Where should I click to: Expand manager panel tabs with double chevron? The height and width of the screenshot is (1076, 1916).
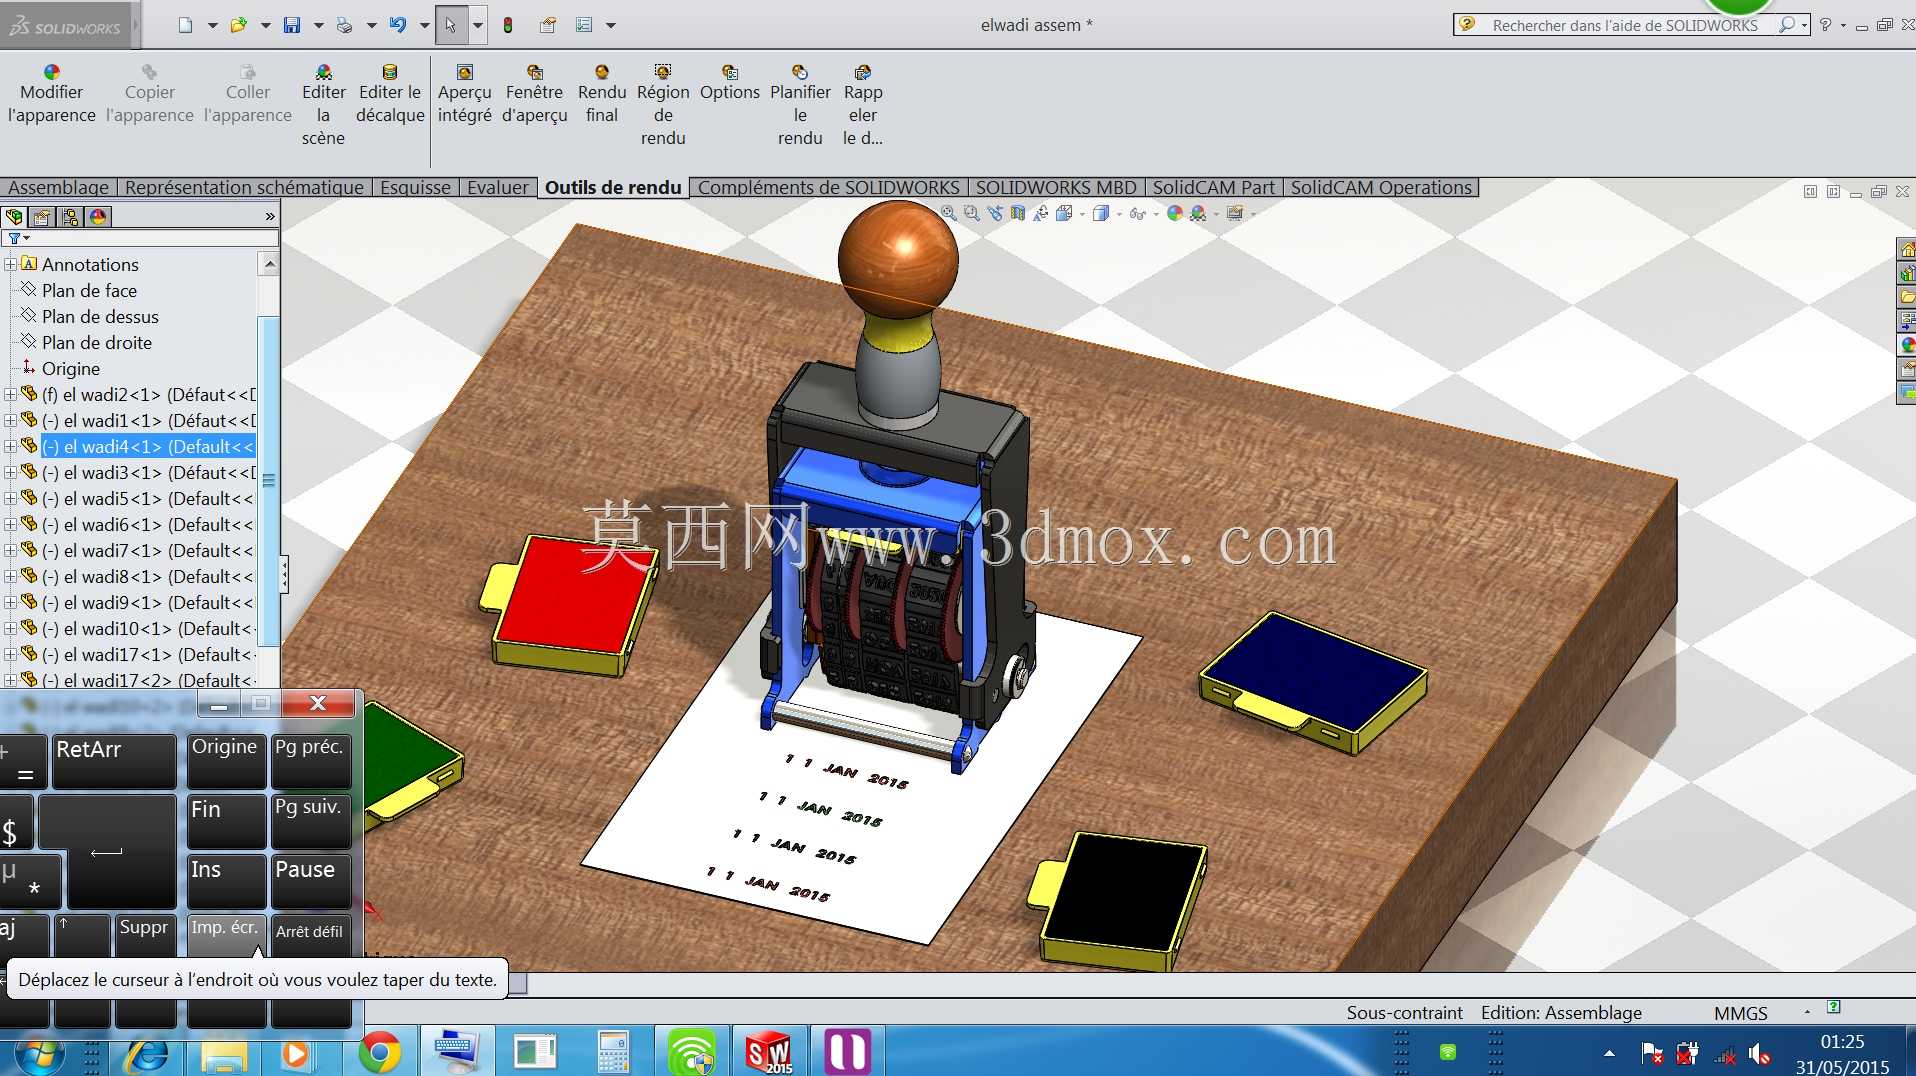270,217
